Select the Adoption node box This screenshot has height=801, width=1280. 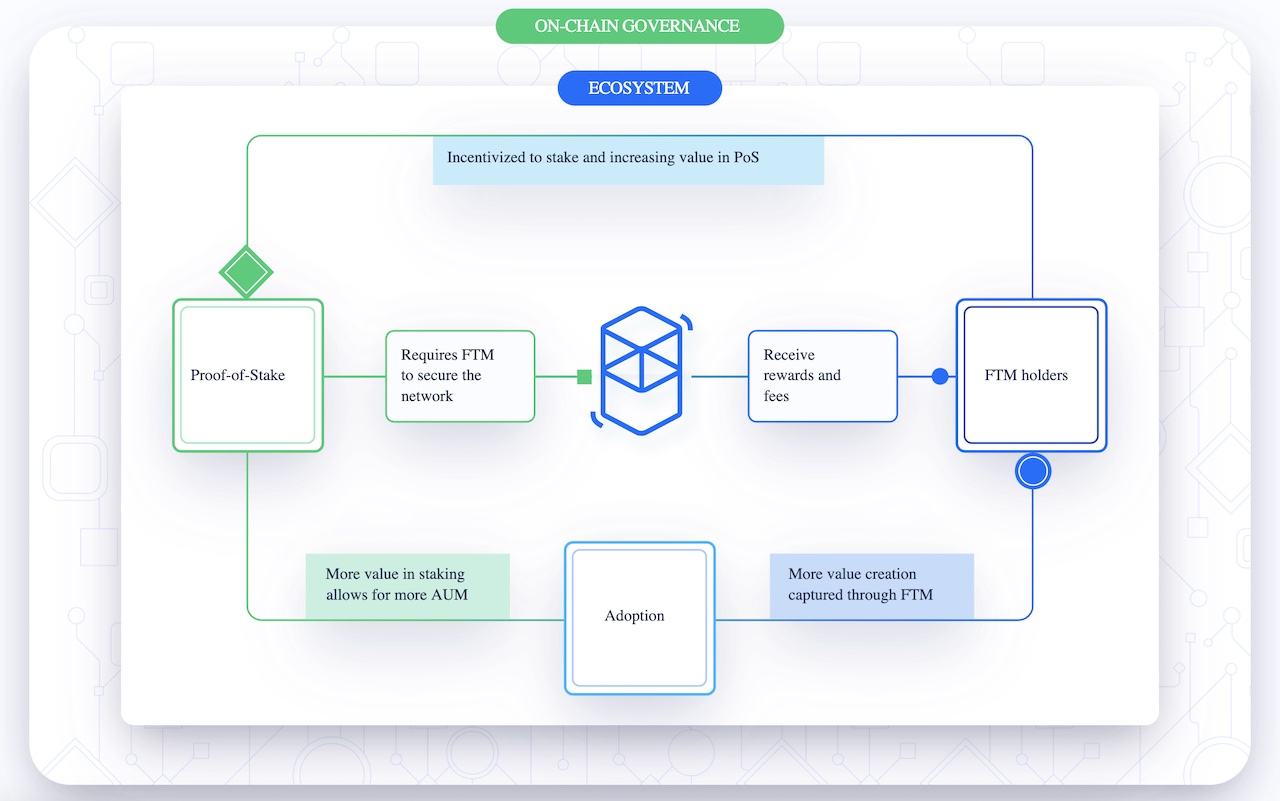(x=640, y=618)
